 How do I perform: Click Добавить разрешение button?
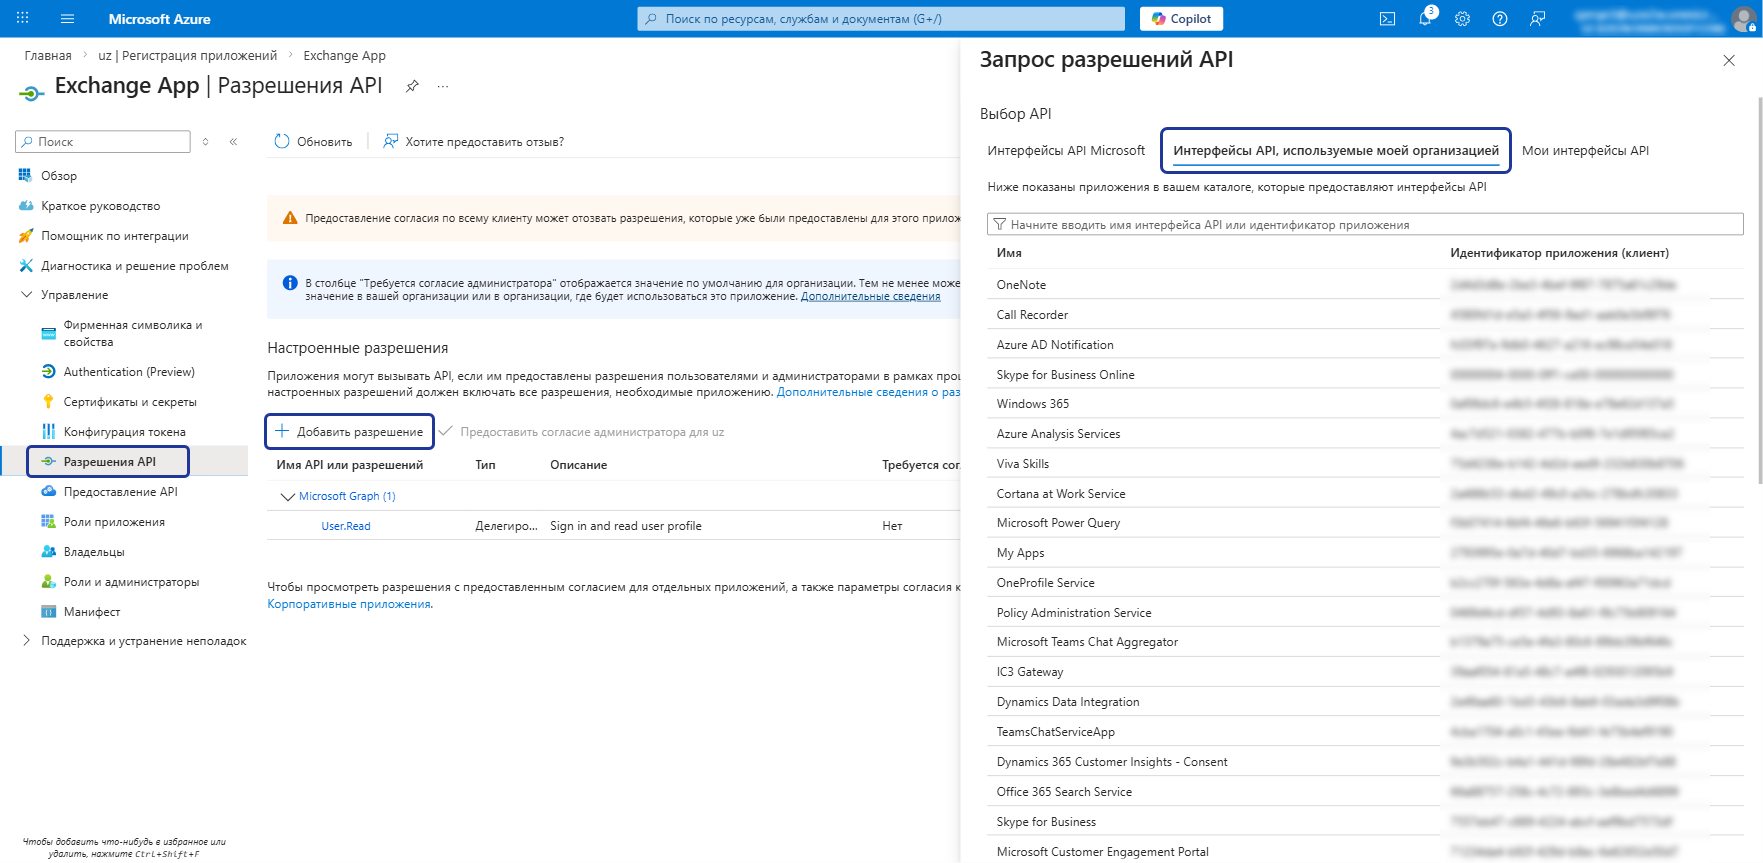[350, 432]
